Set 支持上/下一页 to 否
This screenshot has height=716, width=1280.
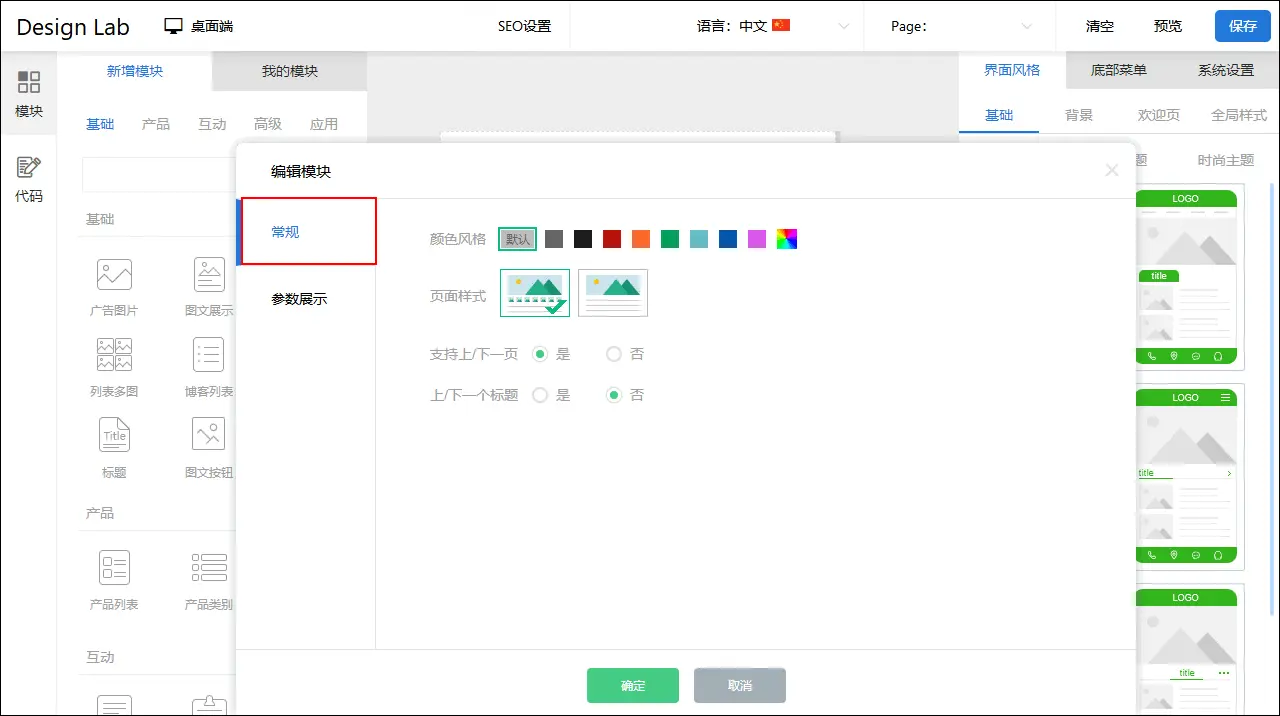click(x=614, y=354)
